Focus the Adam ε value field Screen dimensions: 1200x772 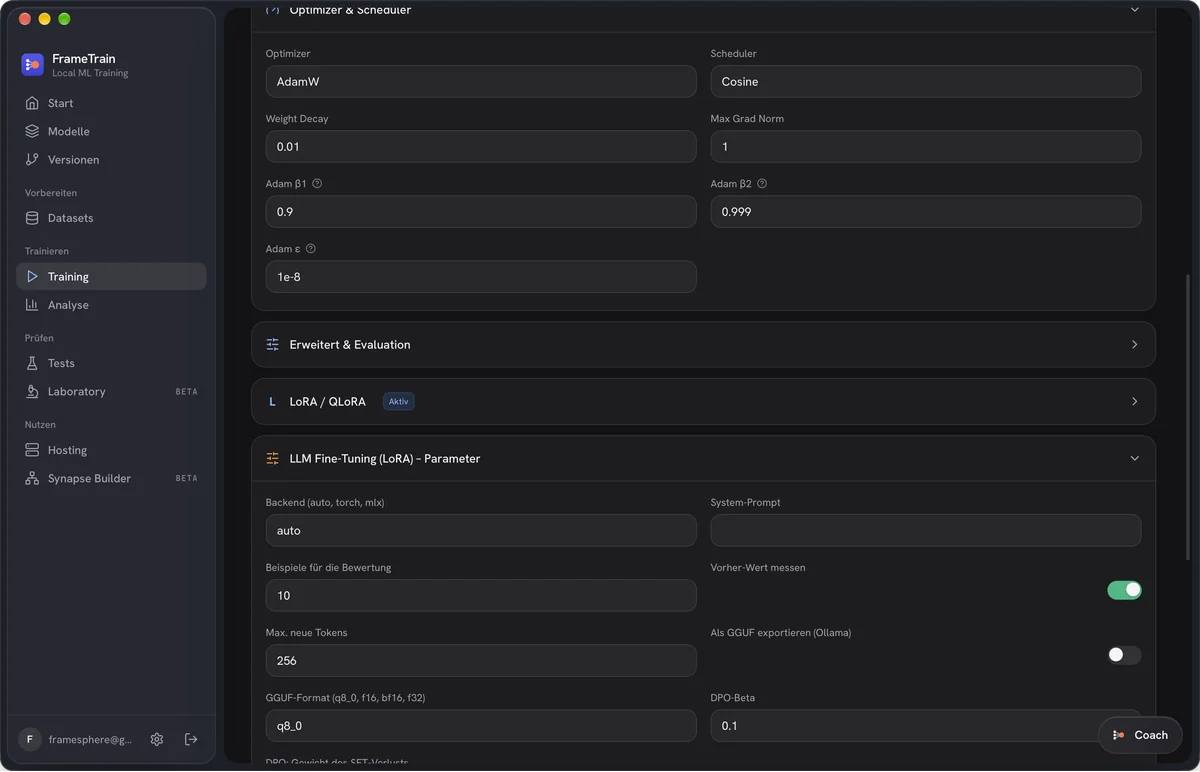[481, 277]
